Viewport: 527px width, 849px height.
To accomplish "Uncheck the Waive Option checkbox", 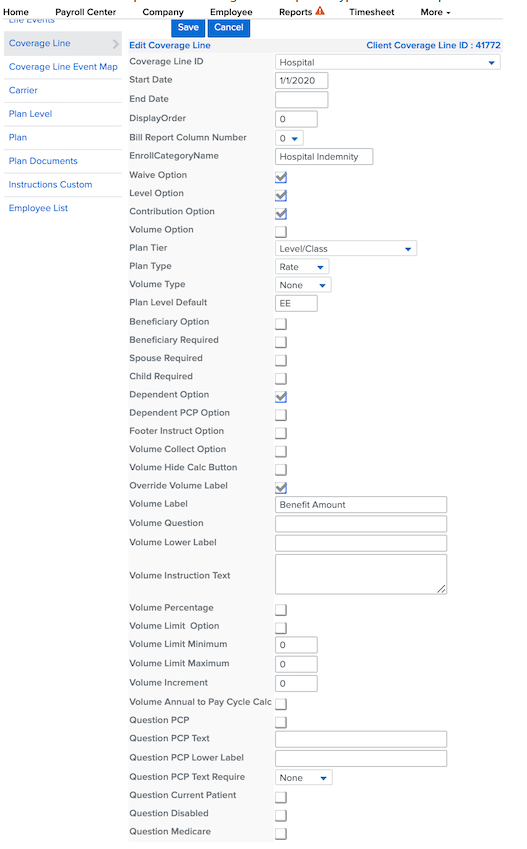I will [281, 177].
